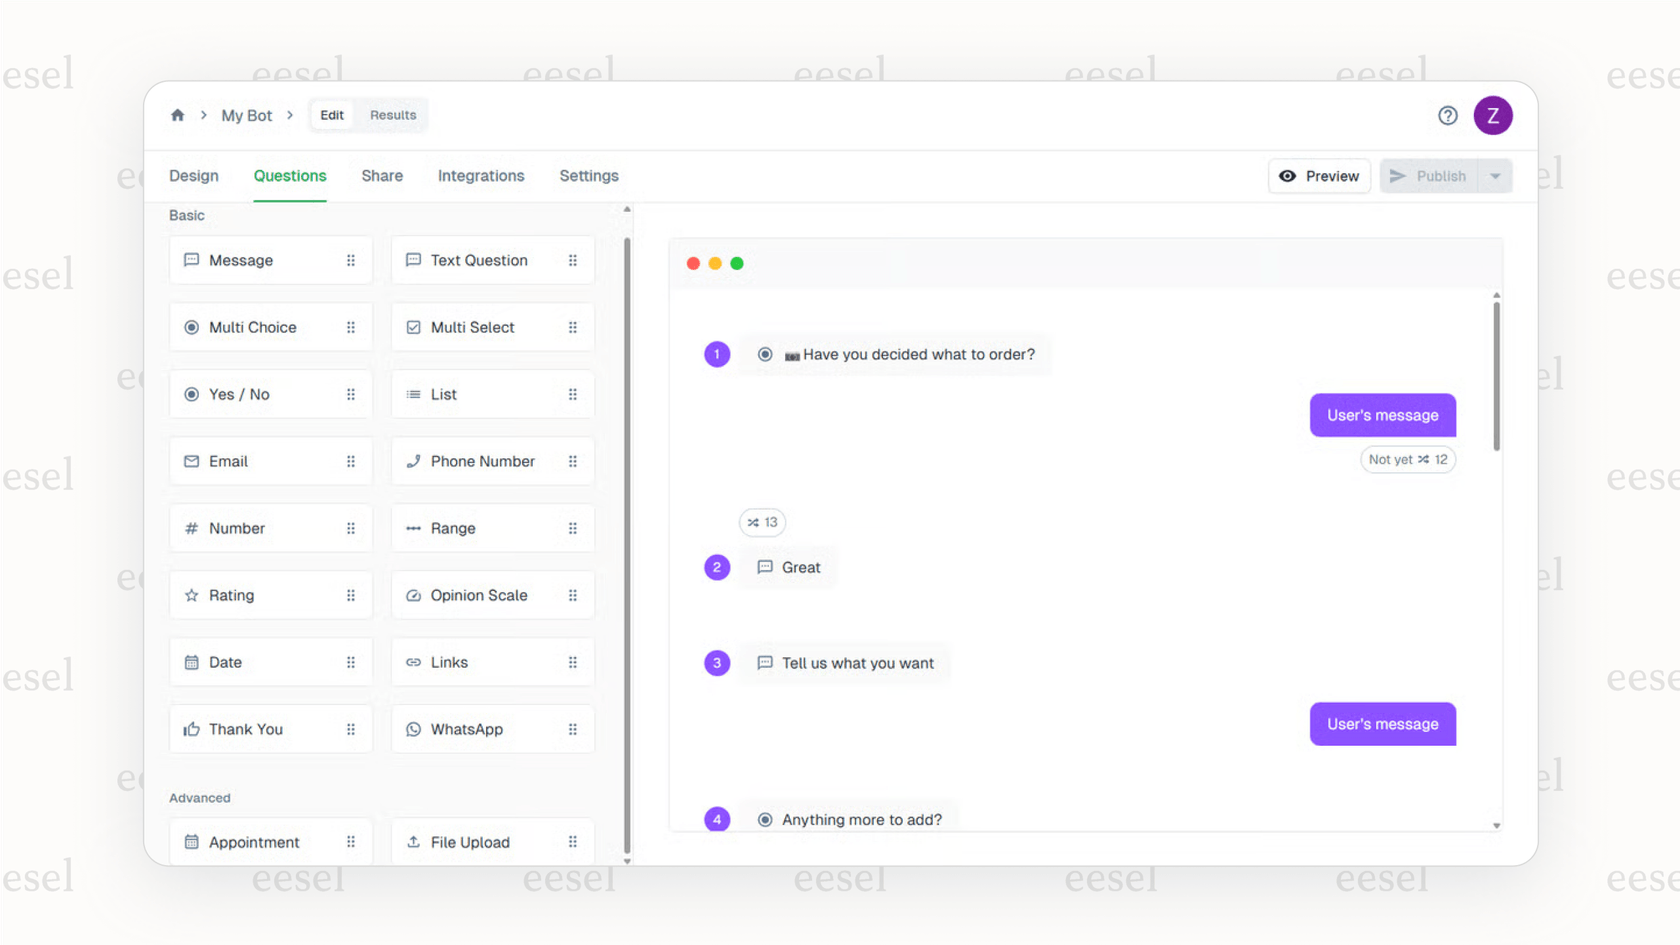Screen dimensions: 1680x945
Task: Select the File Upload icon
Action: pos(414,842)
